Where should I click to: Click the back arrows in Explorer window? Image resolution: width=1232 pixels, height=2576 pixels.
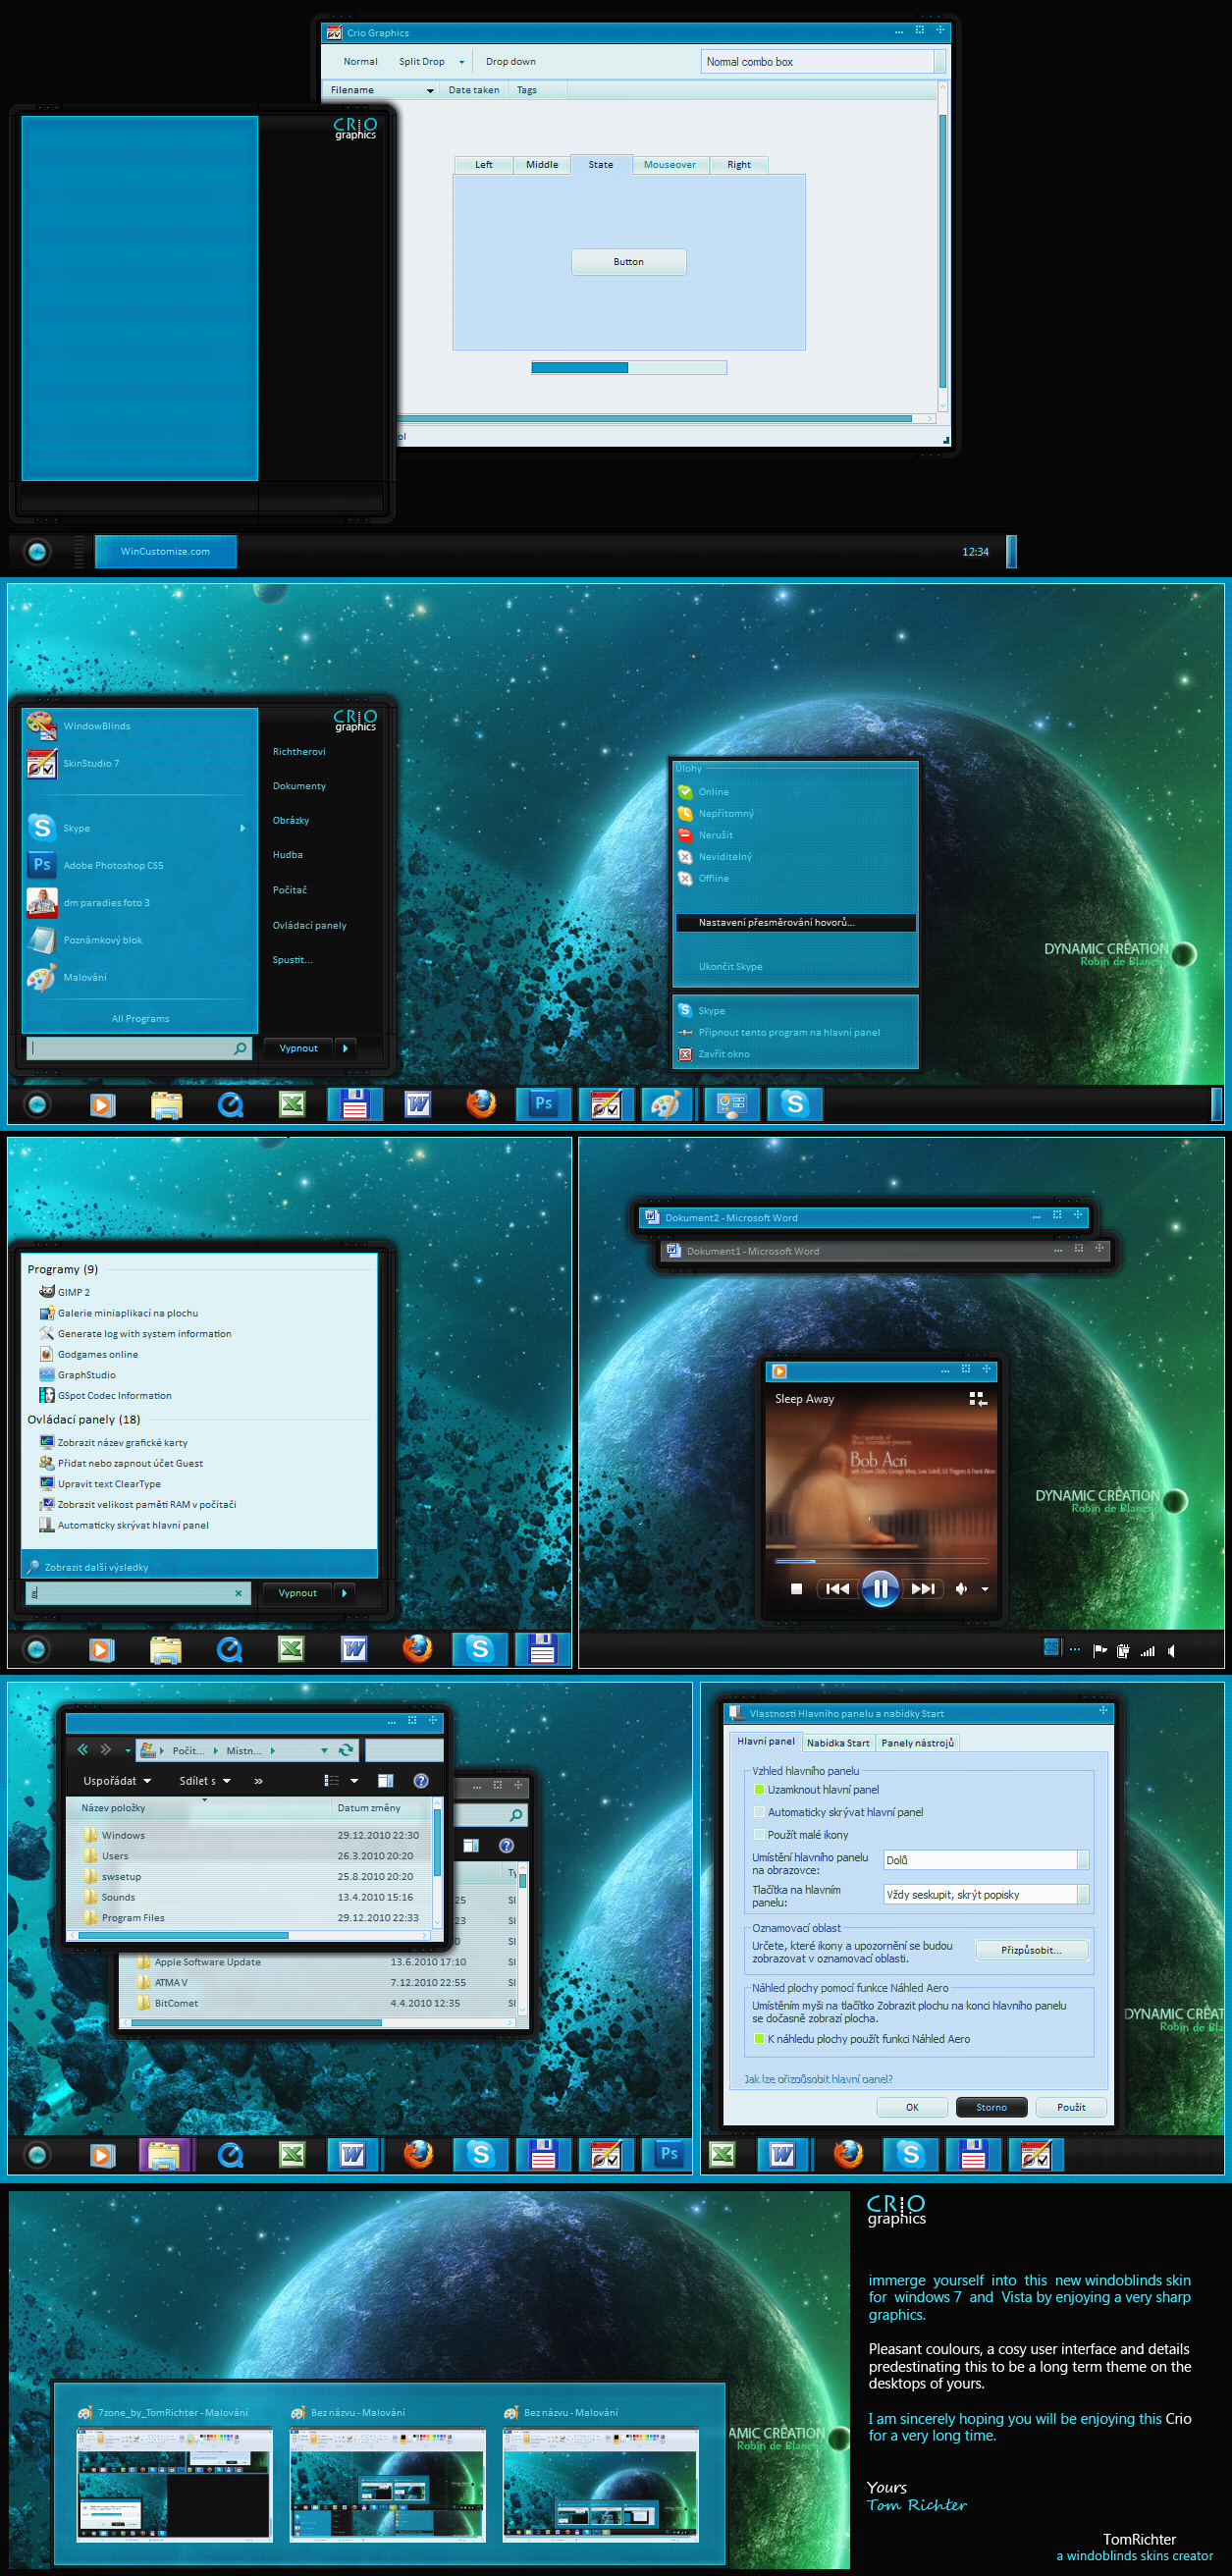coord(83,1750)
